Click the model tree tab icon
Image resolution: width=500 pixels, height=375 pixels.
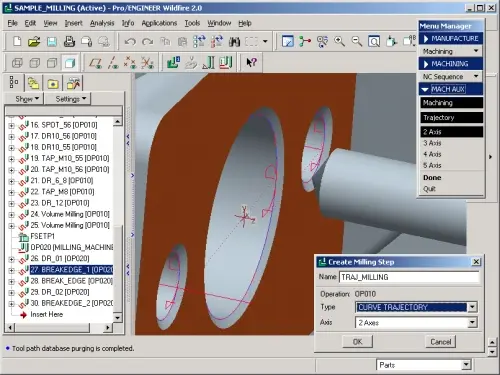(x=14, y=82)
